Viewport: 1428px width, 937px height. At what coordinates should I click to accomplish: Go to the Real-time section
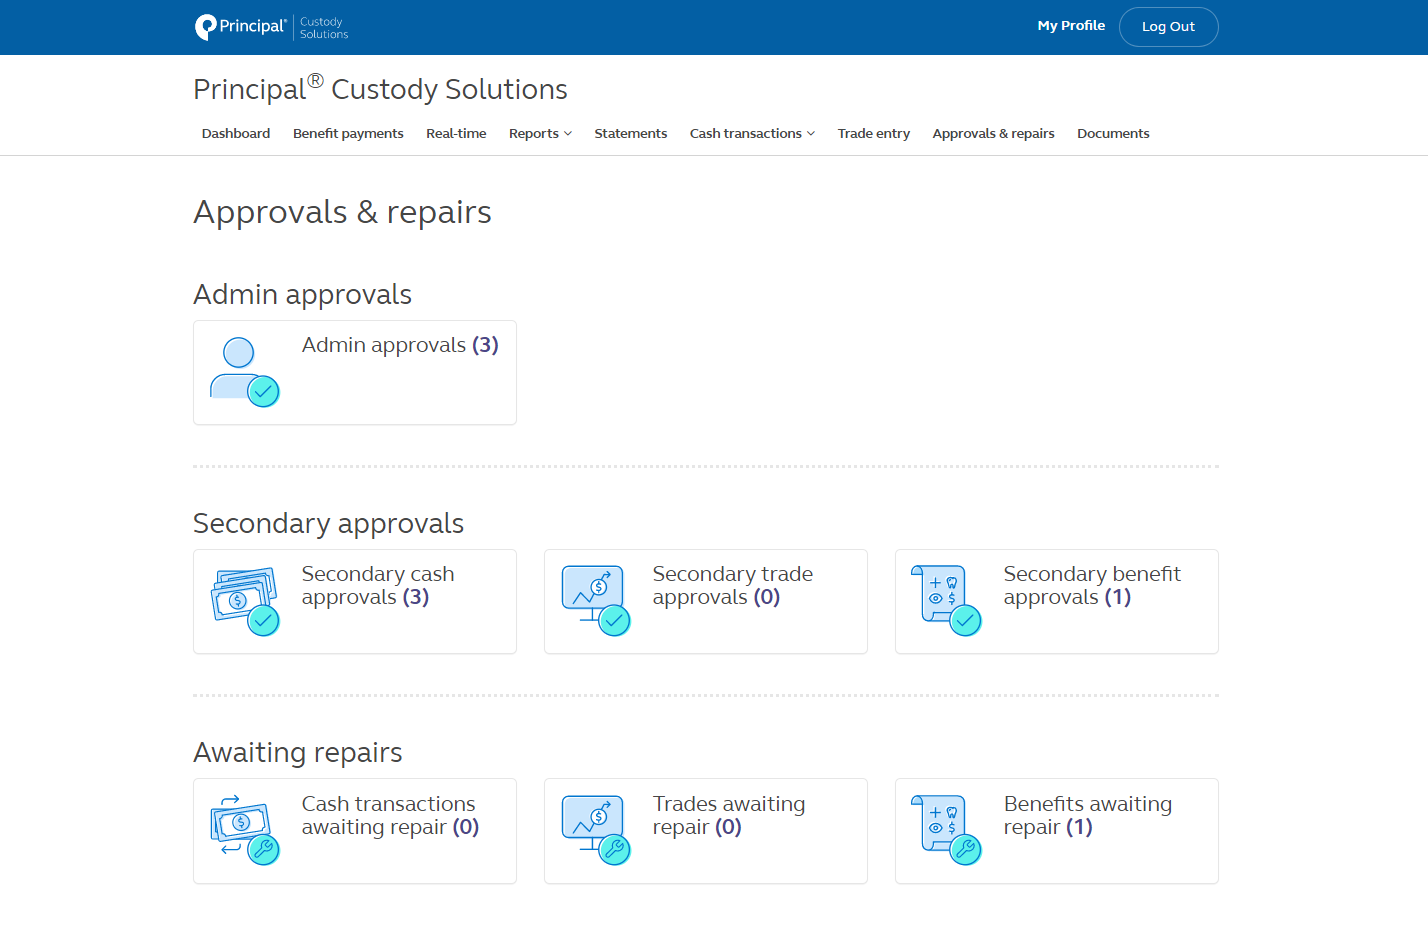(456, 133)
